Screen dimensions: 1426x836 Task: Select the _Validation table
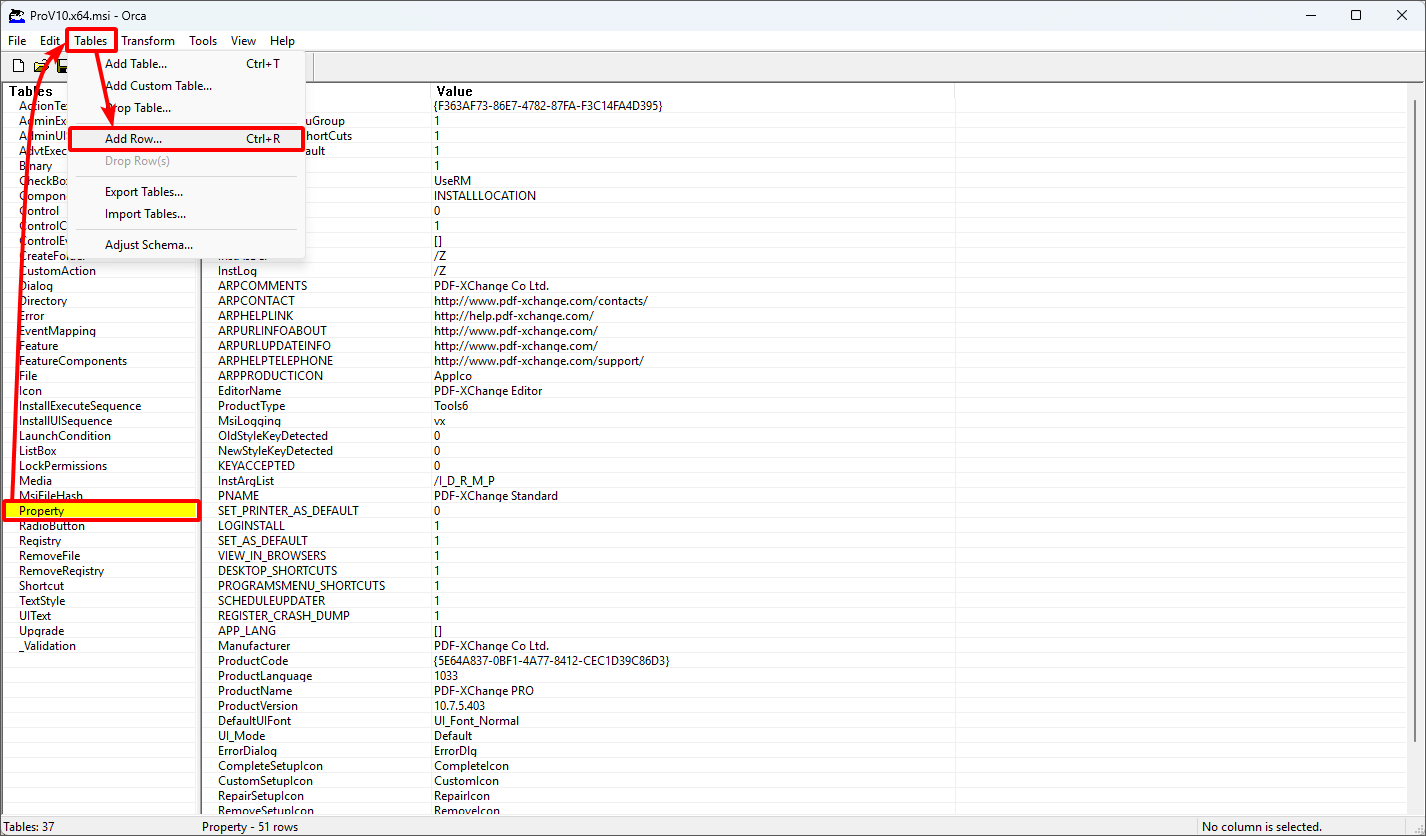(x=48, y=646)
